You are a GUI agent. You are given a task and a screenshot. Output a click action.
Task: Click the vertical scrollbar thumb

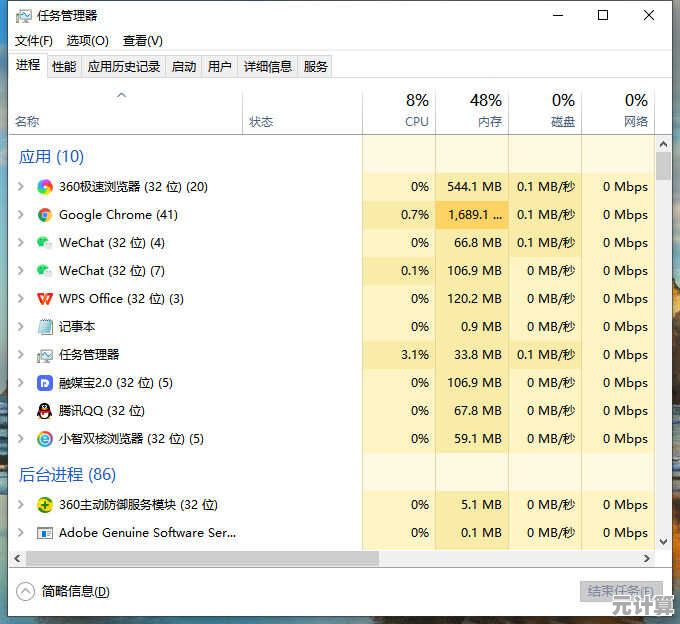click(x=663, y=165)
